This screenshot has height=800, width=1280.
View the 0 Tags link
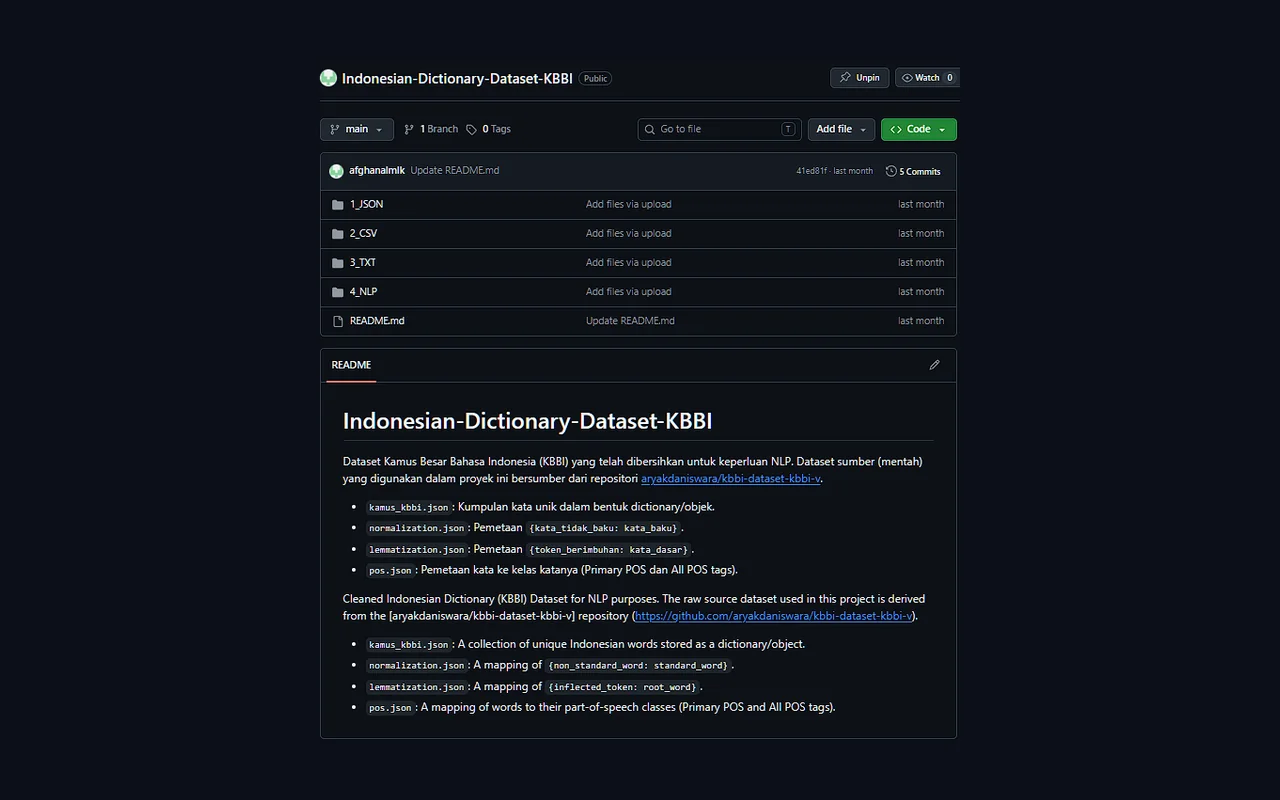[x=488, y=129]
